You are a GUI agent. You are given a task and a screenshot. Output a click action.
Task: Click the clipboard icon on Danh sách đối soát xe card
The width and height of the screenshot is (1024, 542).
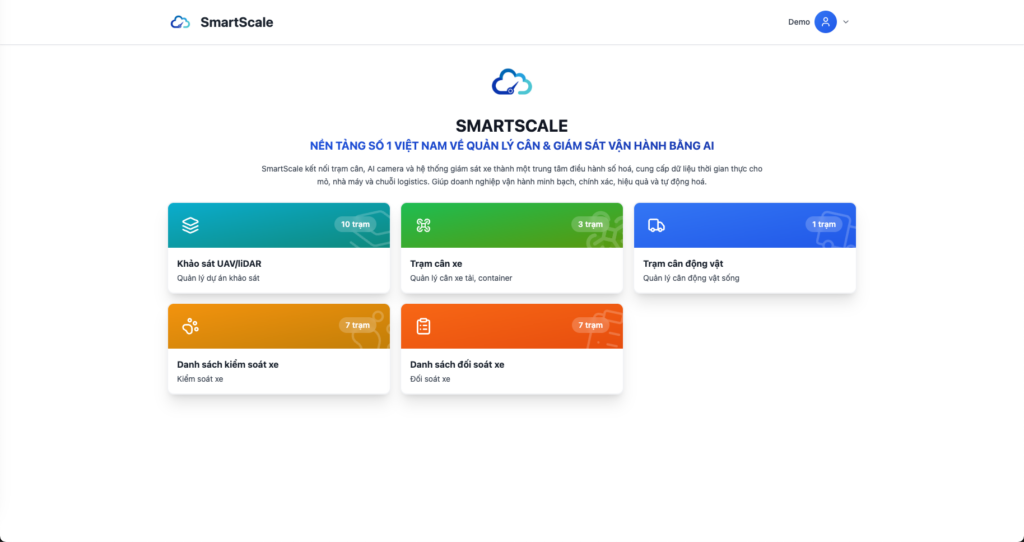tap(423, 326)
